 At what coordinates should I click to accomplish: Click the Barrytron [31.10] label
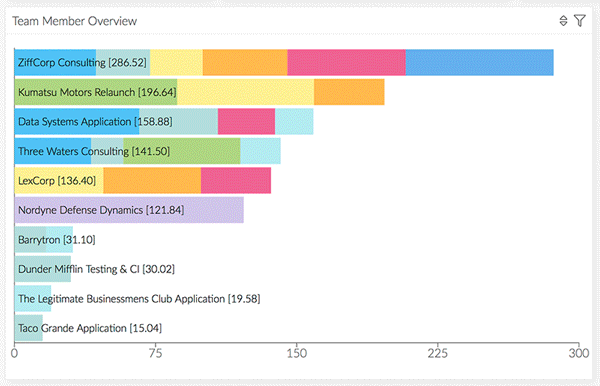click(x=57, y=240)
